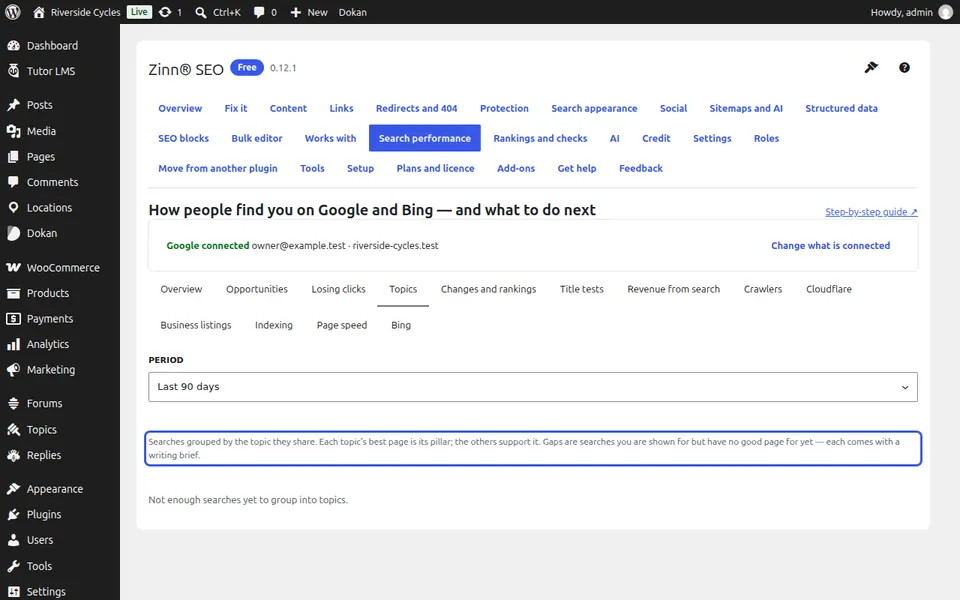Open Dokan in the admin bar
This screenshot has height=600, width=960.
[353, 12]
